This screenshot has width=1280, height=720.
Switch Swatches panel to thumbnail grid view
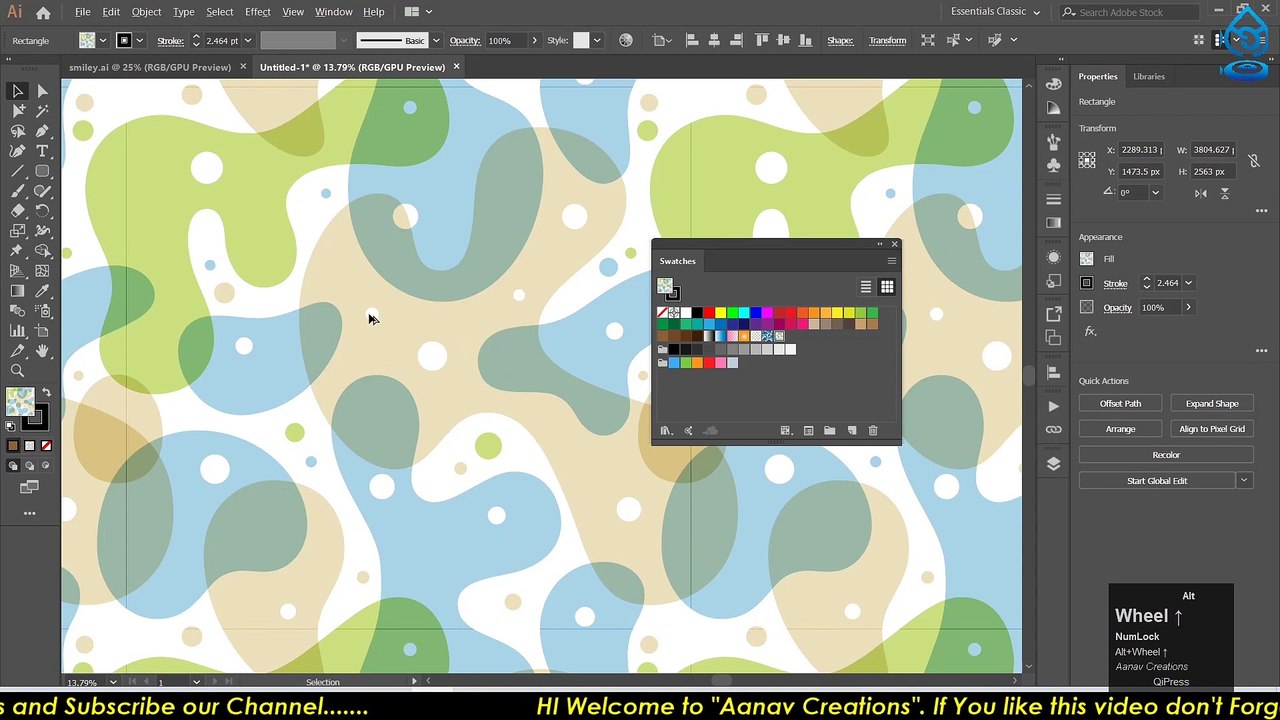coord(886,287)
